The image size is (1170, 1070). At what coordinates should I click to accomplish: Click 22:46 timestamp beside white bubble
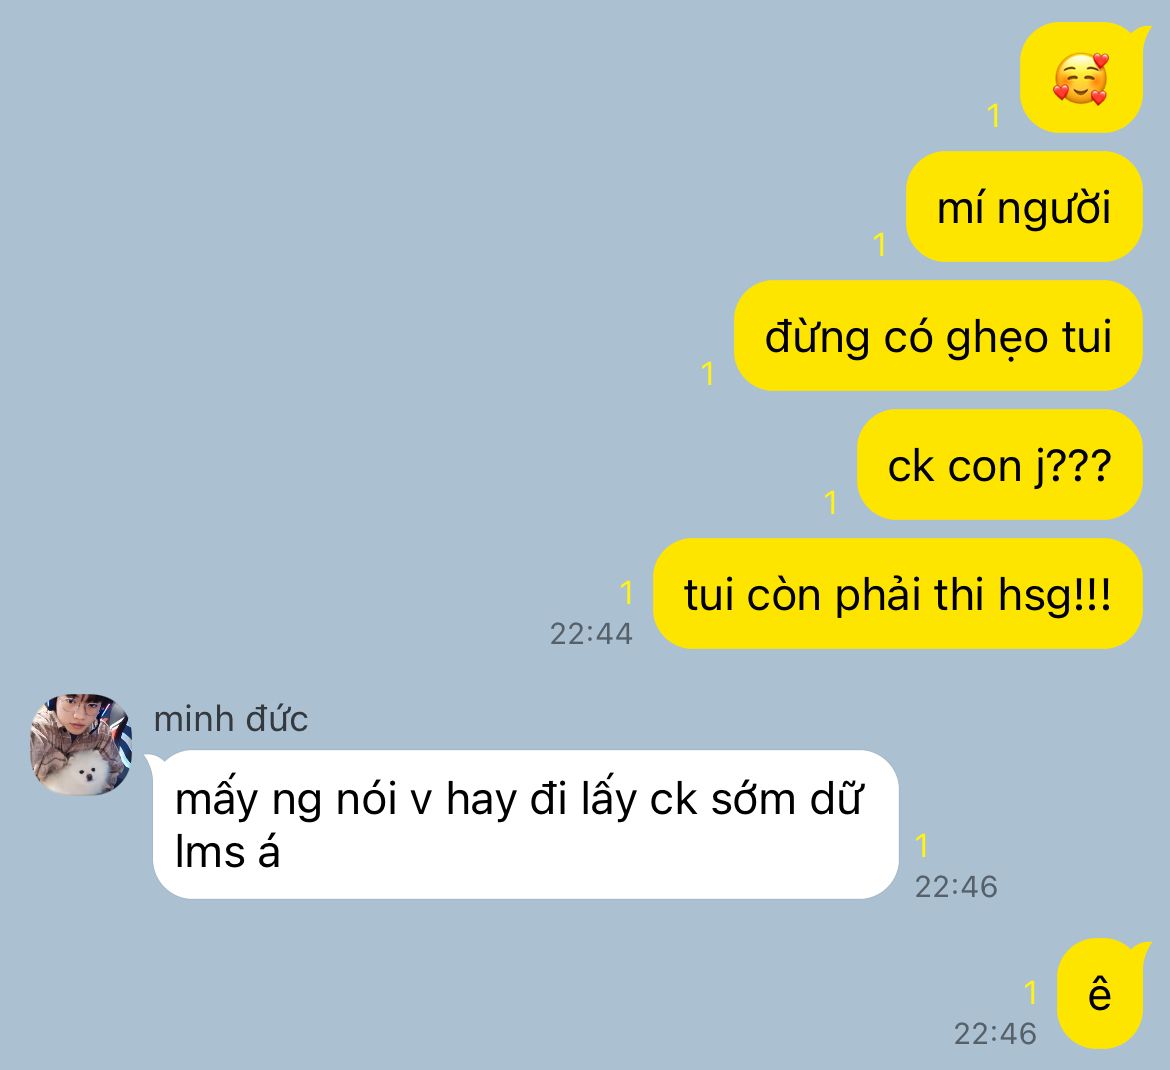pos(956,887)
